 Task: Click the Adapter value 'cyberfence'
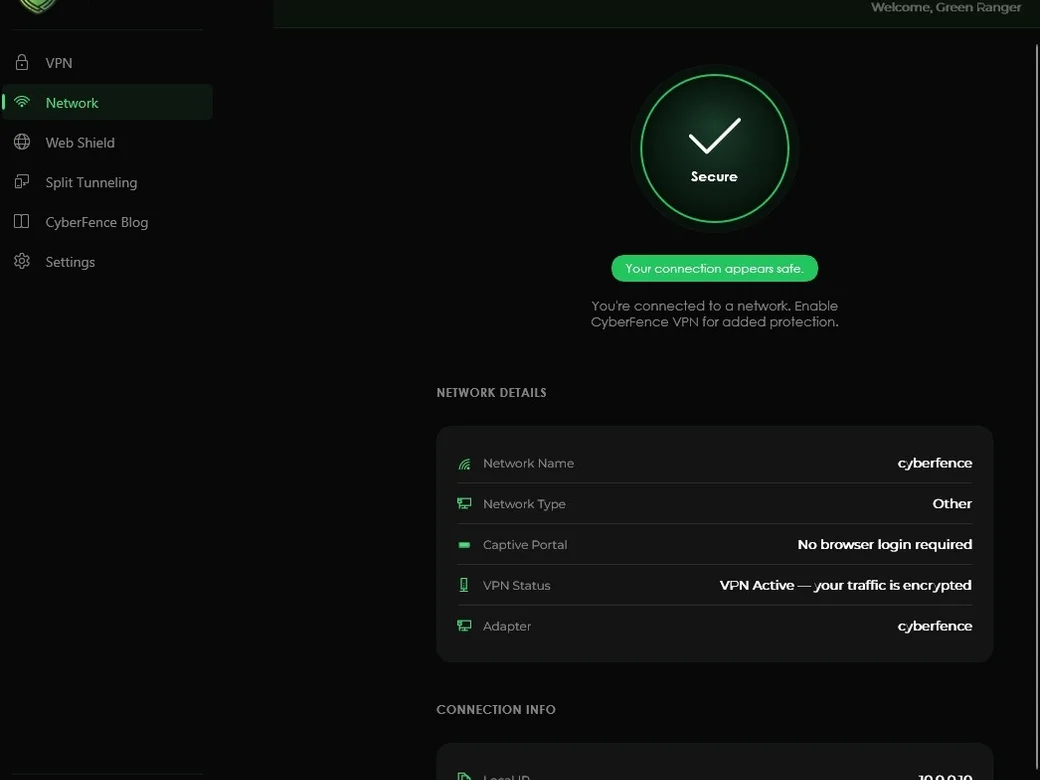pyautogui.click(x=935, y=626)
